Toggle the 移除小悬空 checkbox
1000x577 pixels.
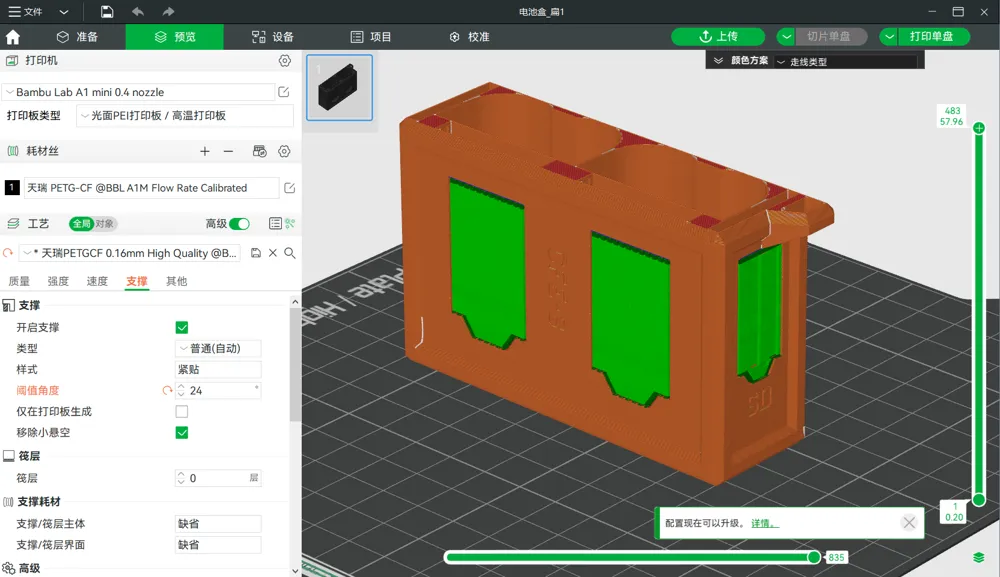coord(182,432)
